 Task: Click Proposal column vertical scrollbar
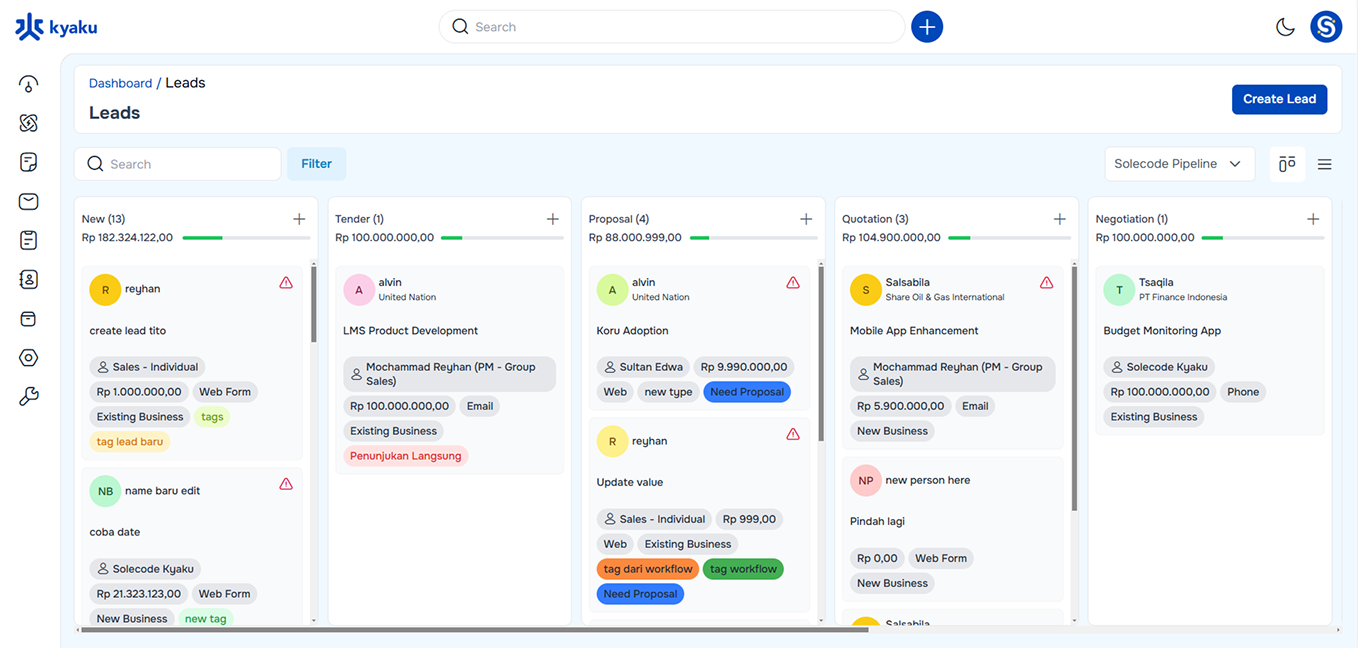821,352
